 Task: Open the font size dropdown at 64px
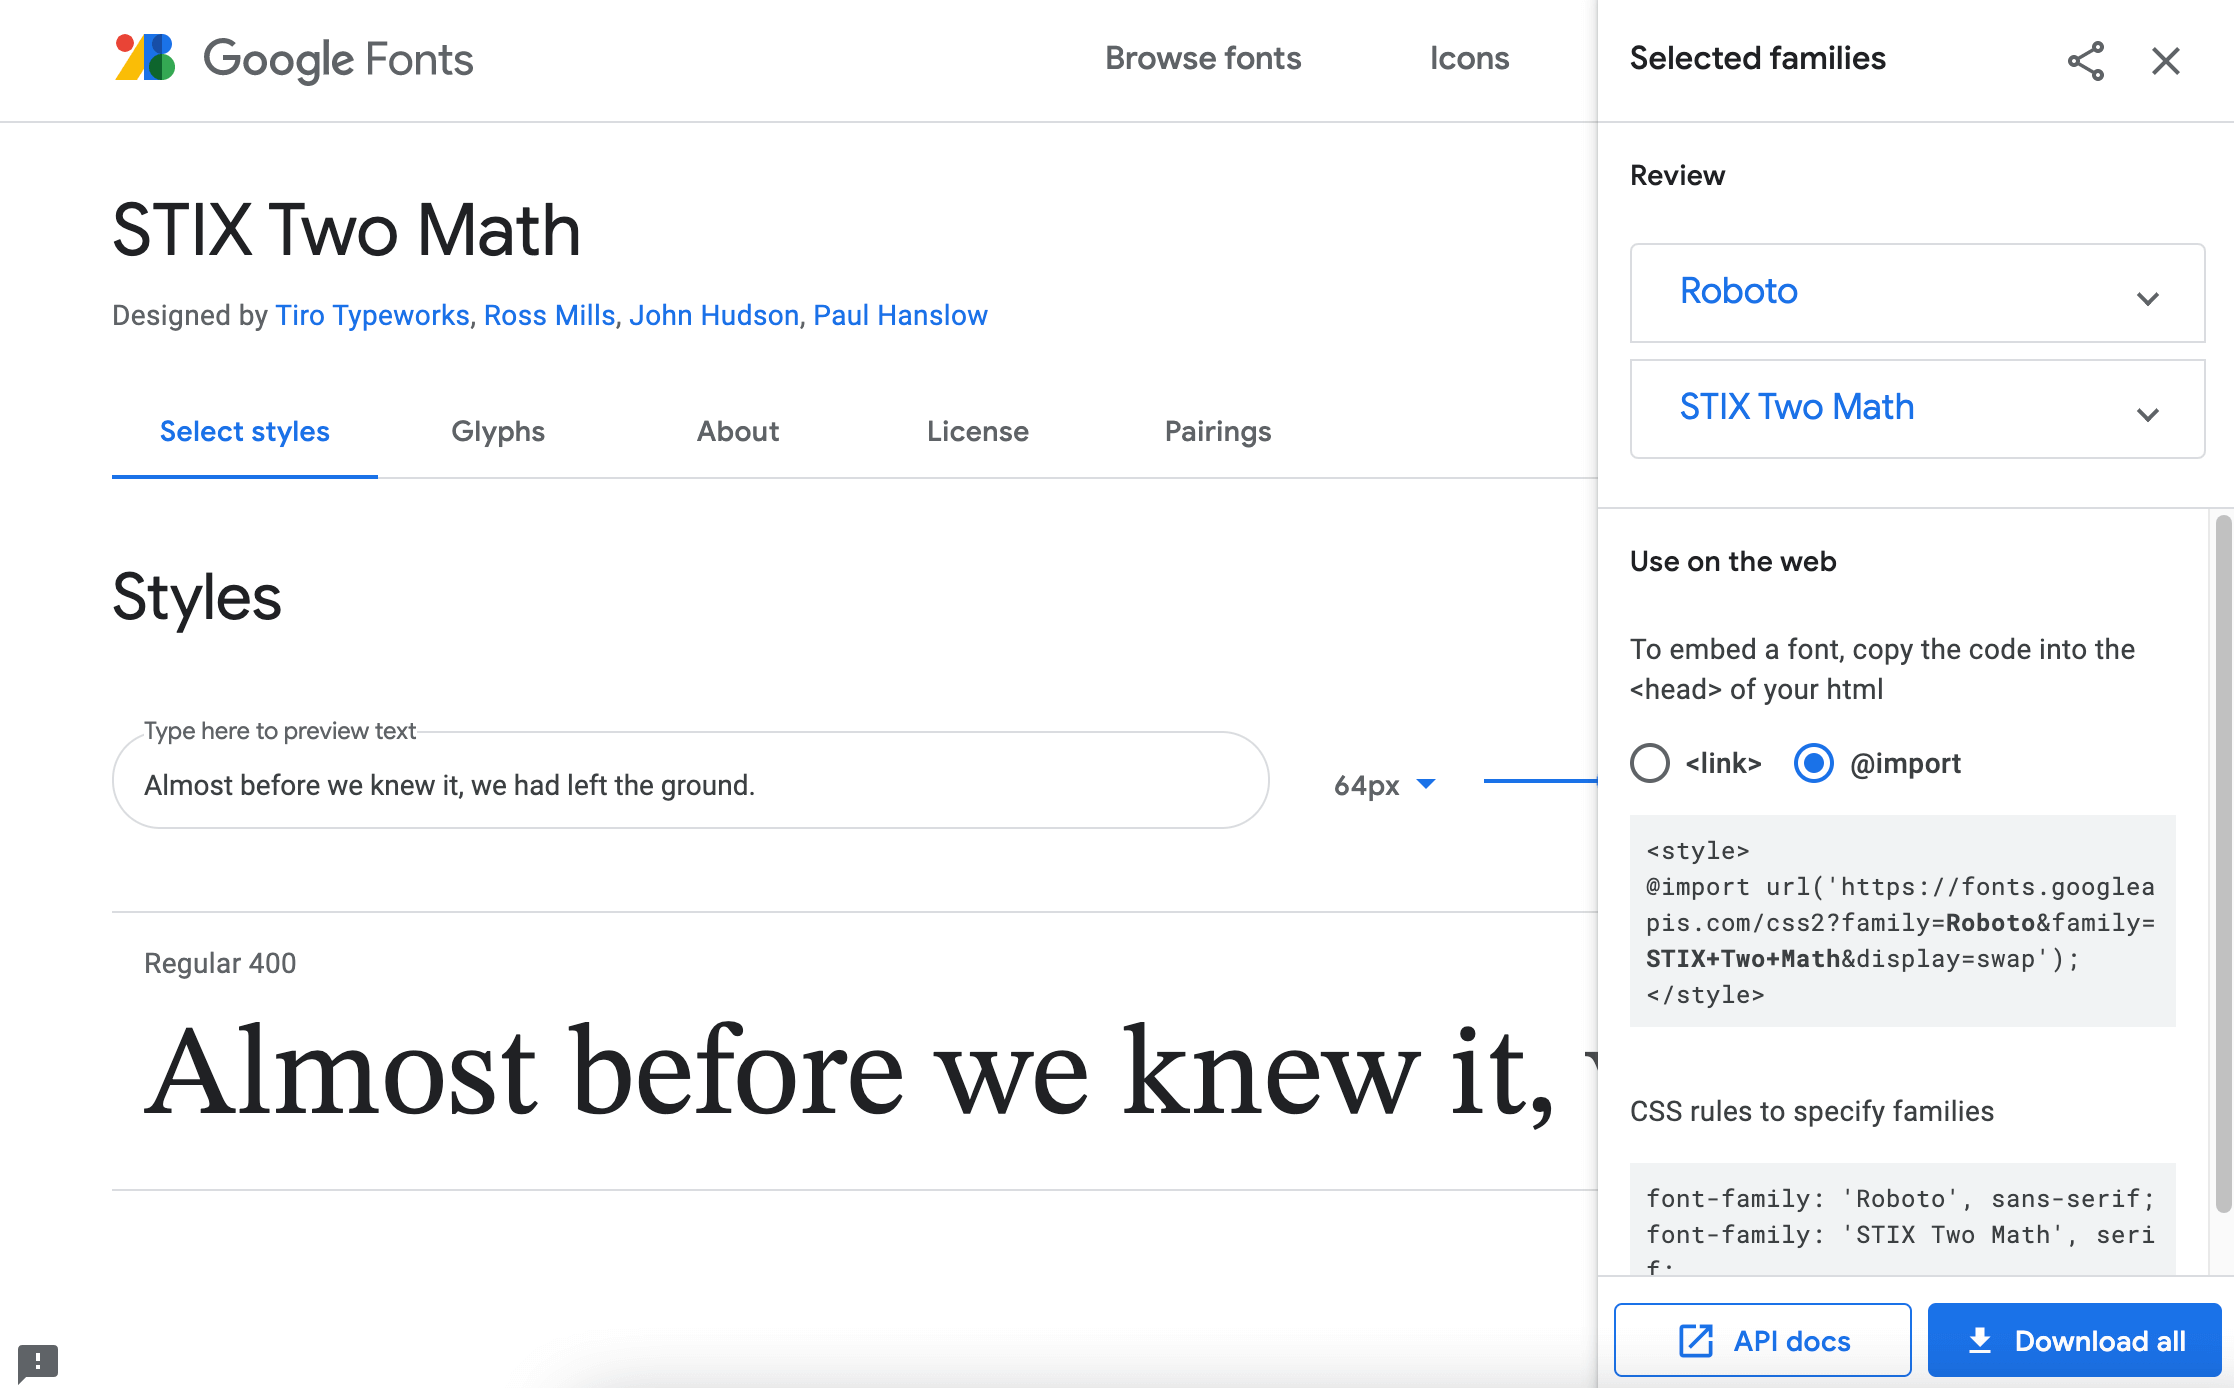pyautogui.click(x=1378, y=784)
